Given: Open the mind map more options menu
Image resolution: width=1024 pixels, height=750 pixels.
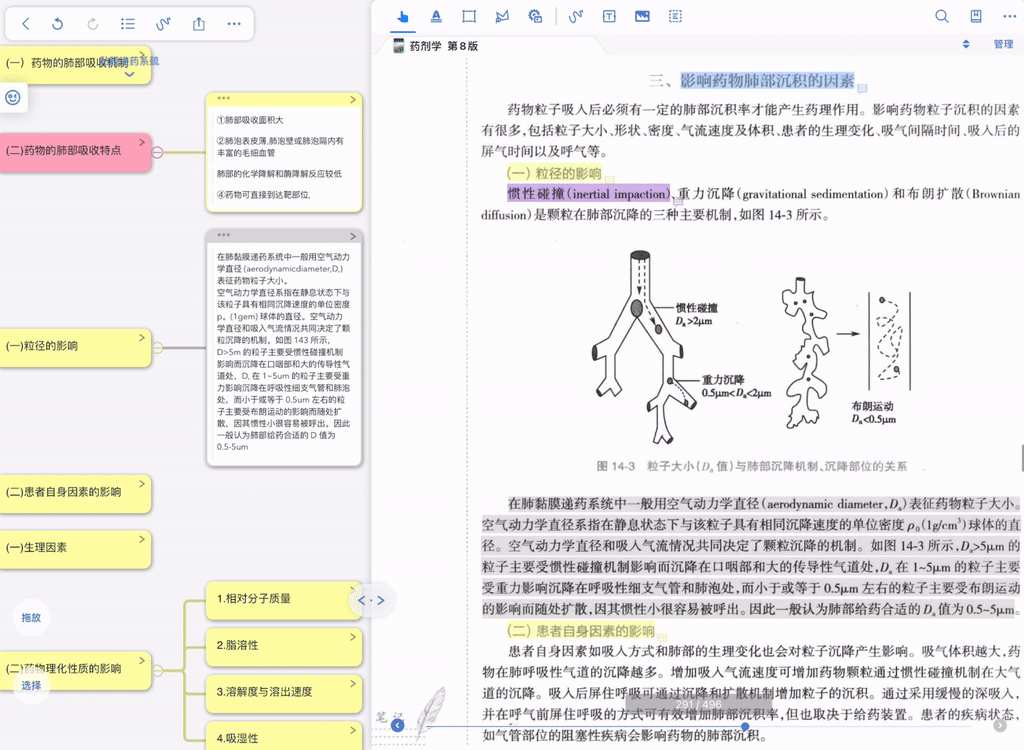Looking at the screenshot, I should (234, 24).
